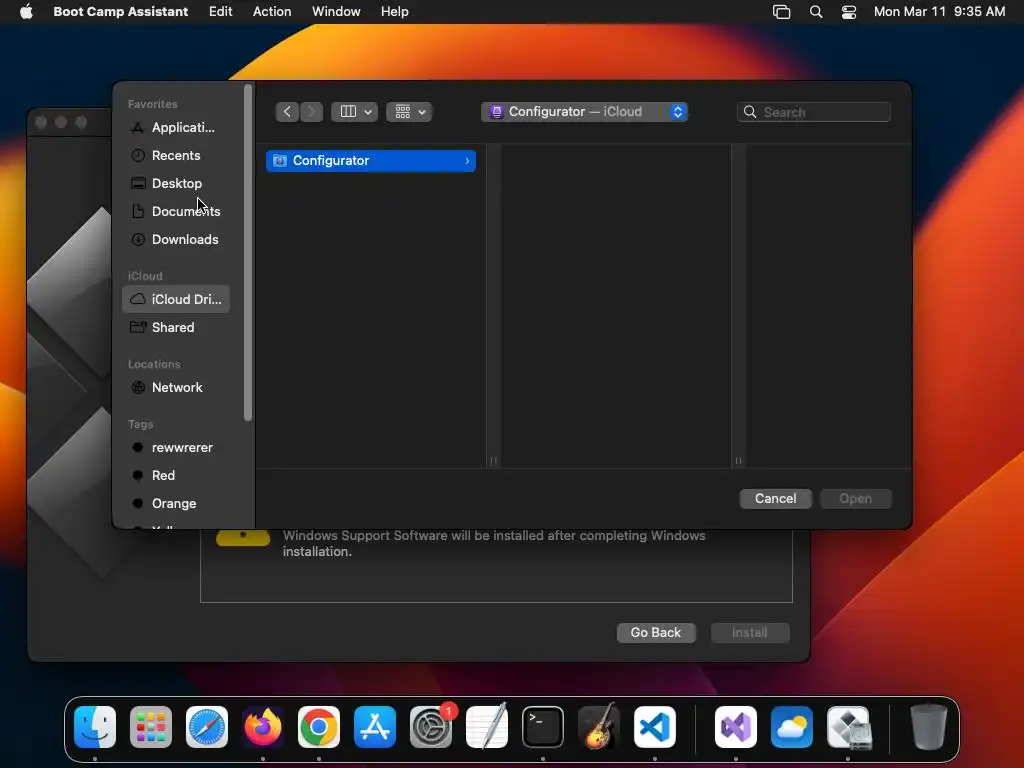Select Desktop in the sidebar

point(176,184)
